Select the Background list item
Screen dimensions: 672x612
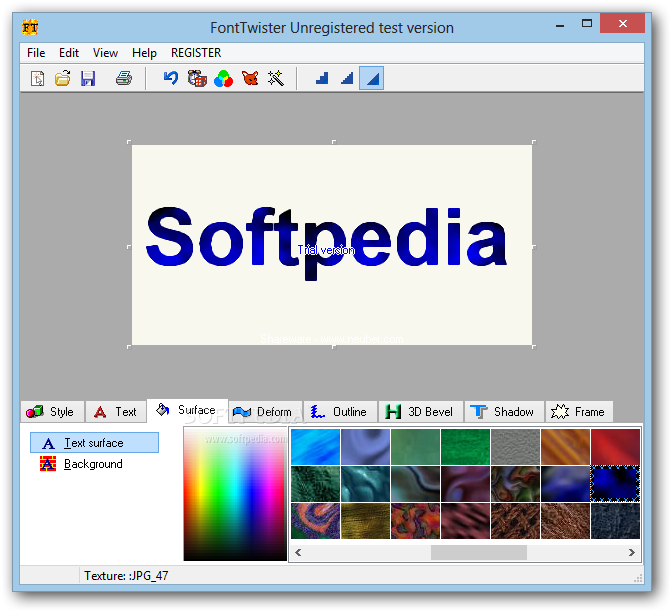81,464
